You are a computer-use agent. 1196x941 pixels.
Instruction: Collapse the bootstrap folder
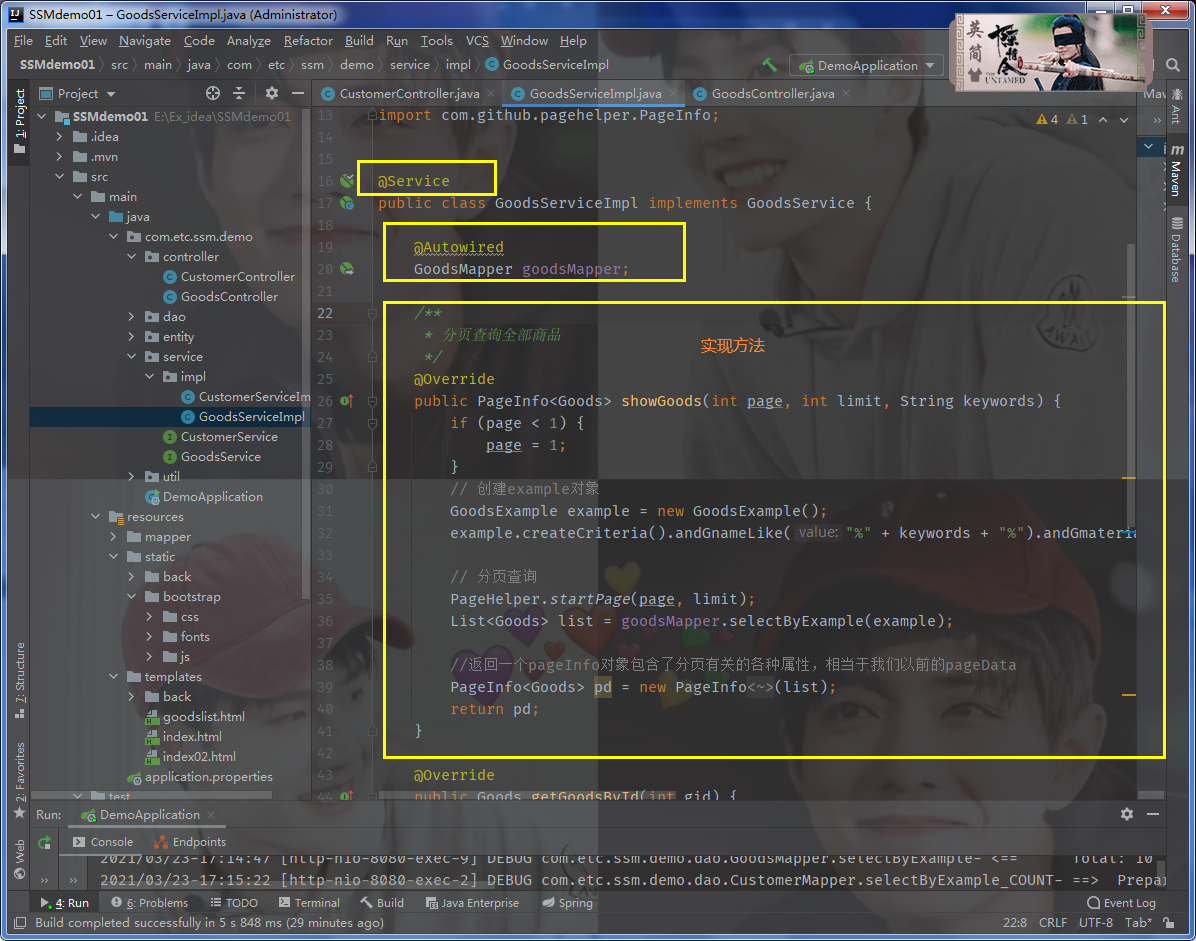tap(131, 597)
